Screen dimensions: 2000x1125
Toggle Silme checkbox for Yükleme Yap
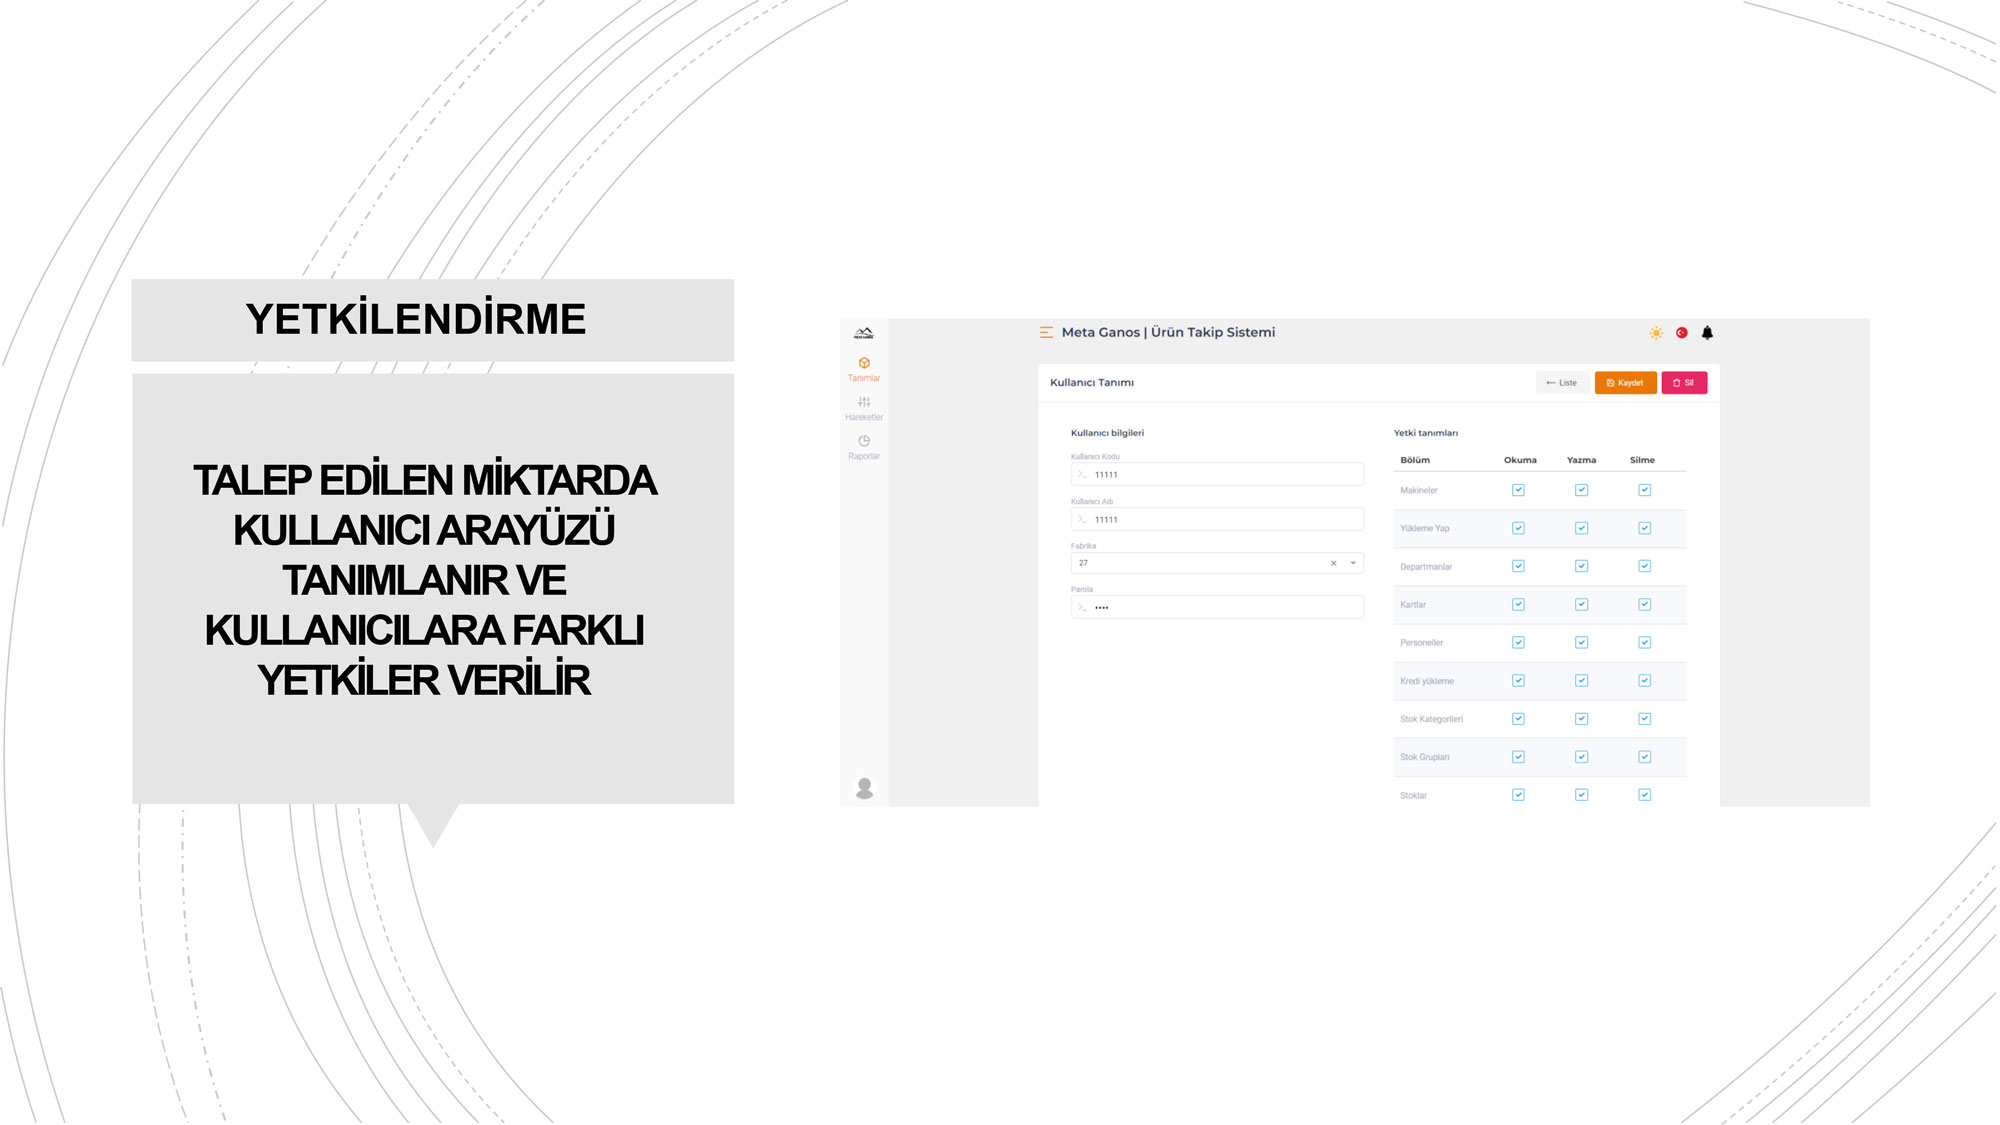coord(1645,528)
